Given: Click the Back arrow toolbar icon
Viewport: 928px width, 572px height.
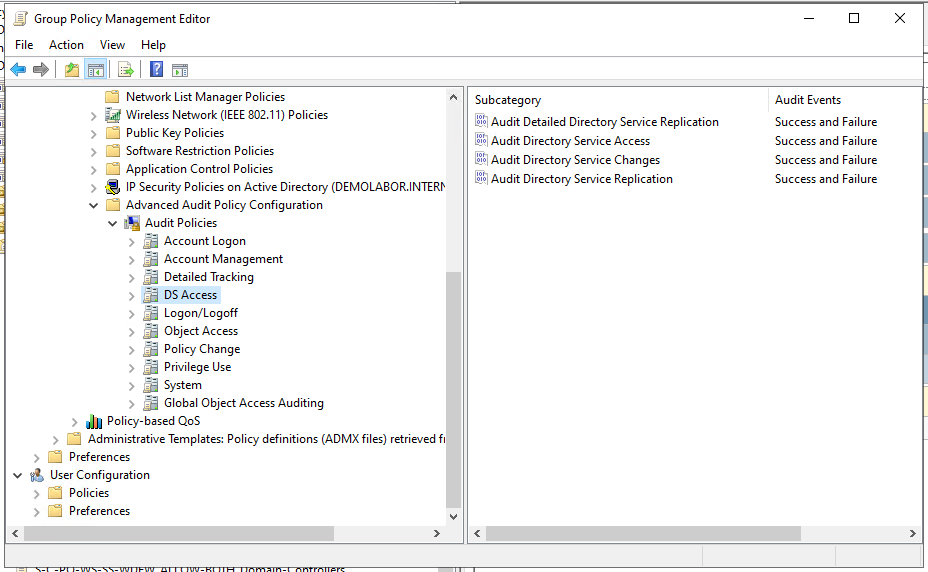Looking at the screenshot, I should coord(18,70).
